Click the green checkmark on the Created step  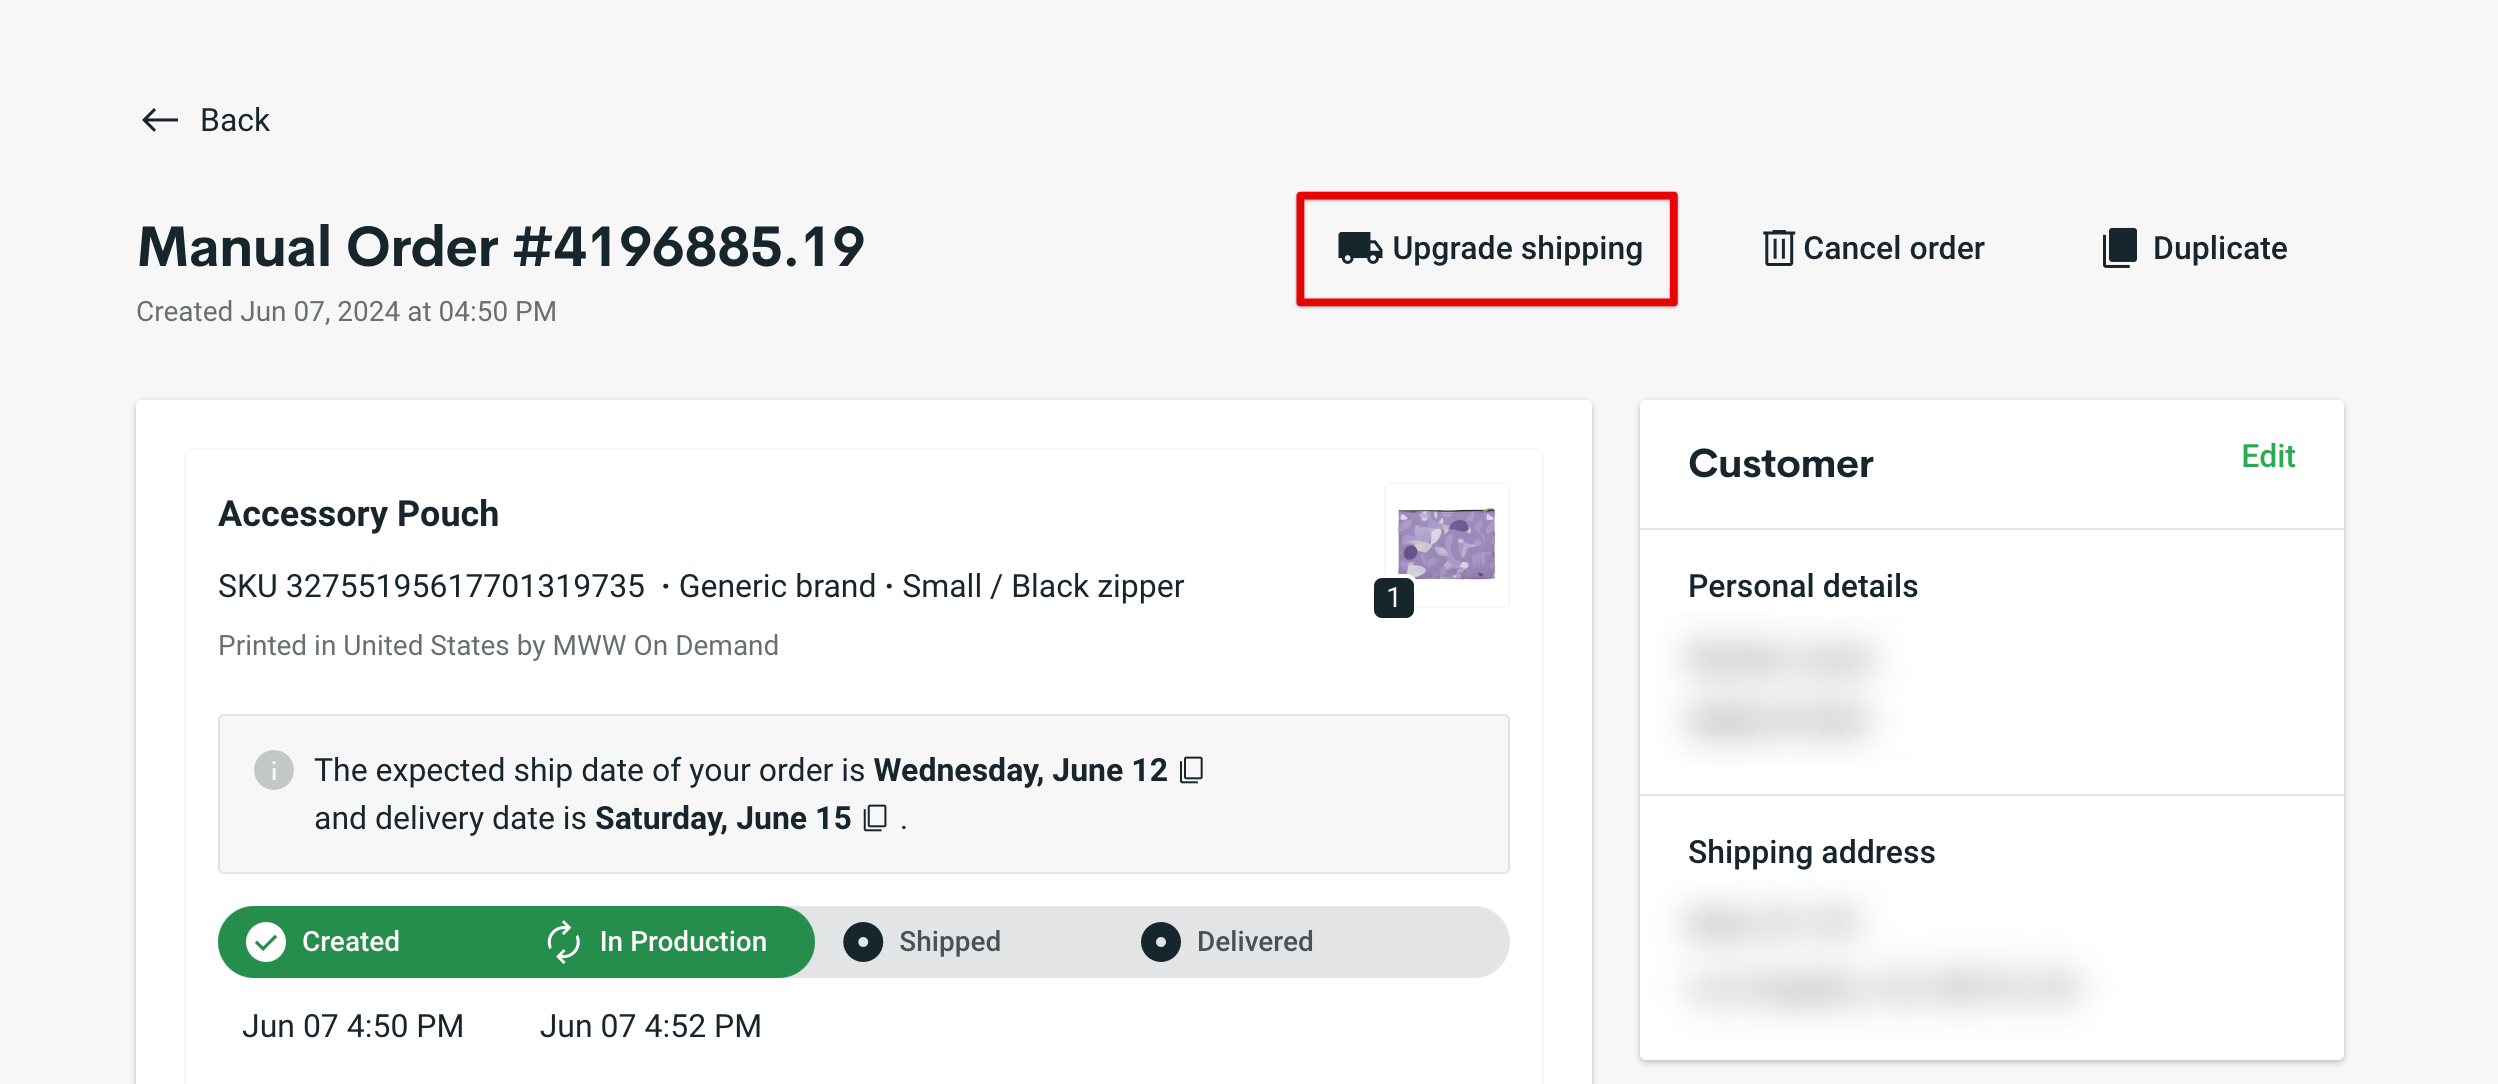(266, 941)
